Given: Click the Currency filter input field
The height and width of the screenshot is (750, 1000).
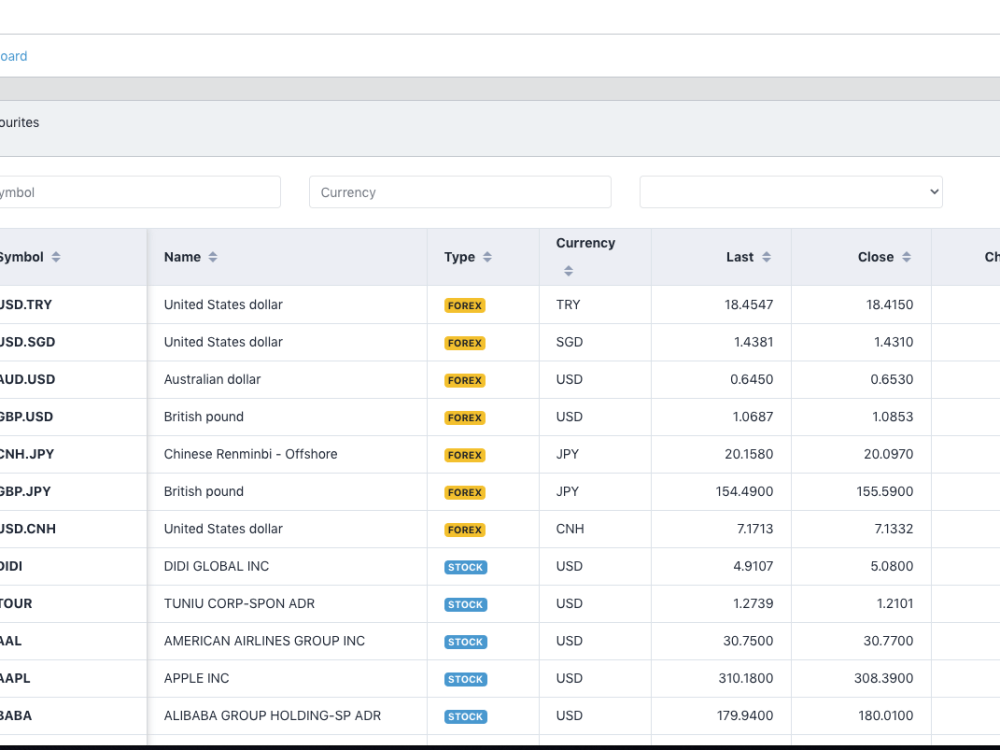Looking at the screenshot, I should pyautogui.click(x=460, y=191).
